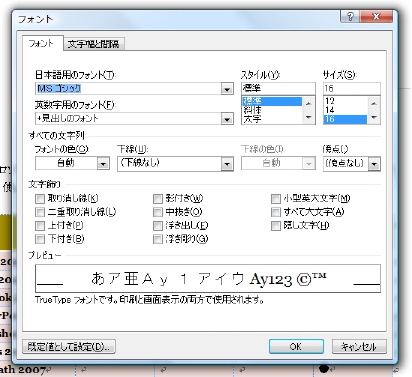This screenshot has width=412, height=377.
Task: Enable 影付き checkbox
Action: coord(158,199)
